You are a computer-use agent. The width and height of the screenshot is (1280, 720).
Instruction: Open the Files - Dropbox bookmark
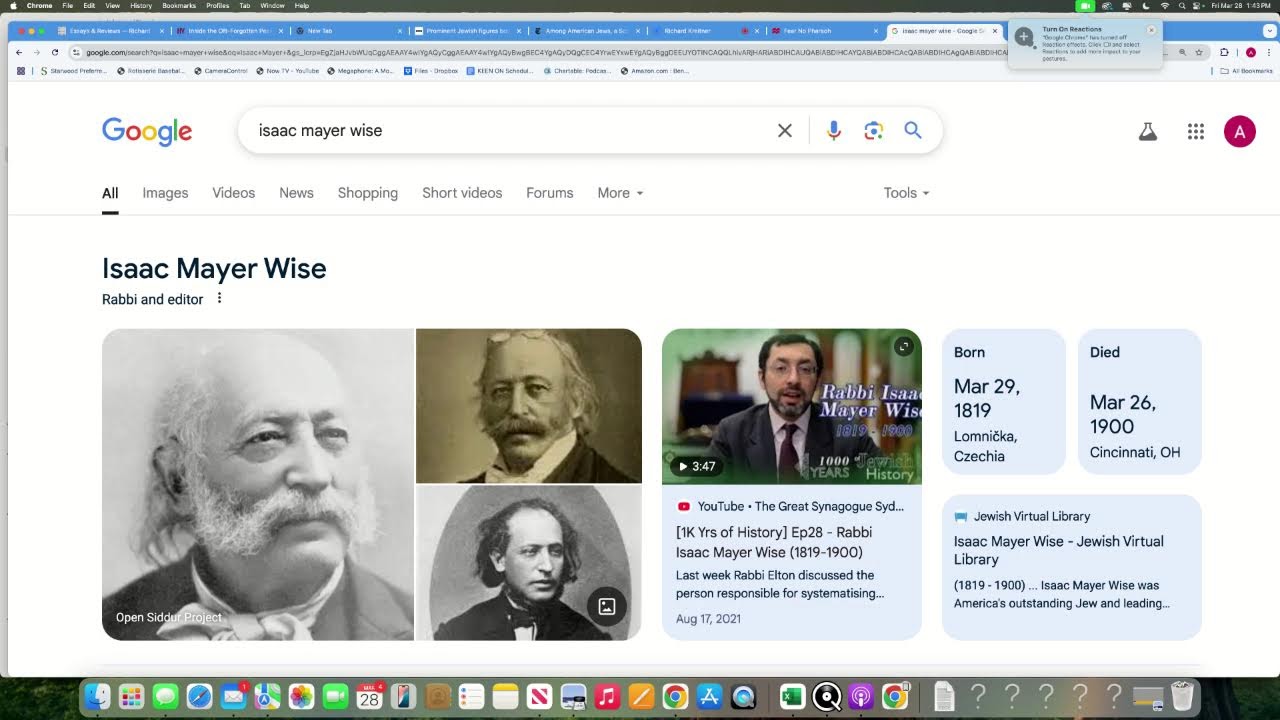(x=430, y=71)
